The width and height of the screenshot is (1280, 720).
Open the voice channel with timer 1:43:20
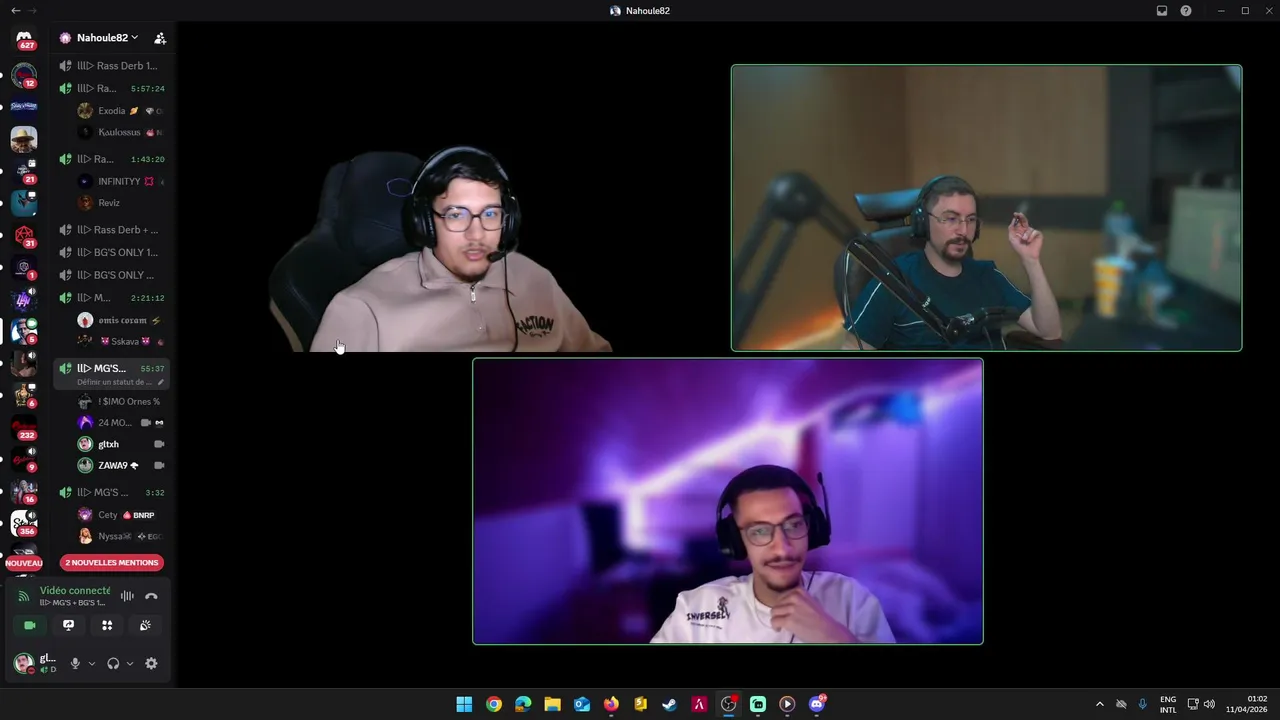(112, 159)
